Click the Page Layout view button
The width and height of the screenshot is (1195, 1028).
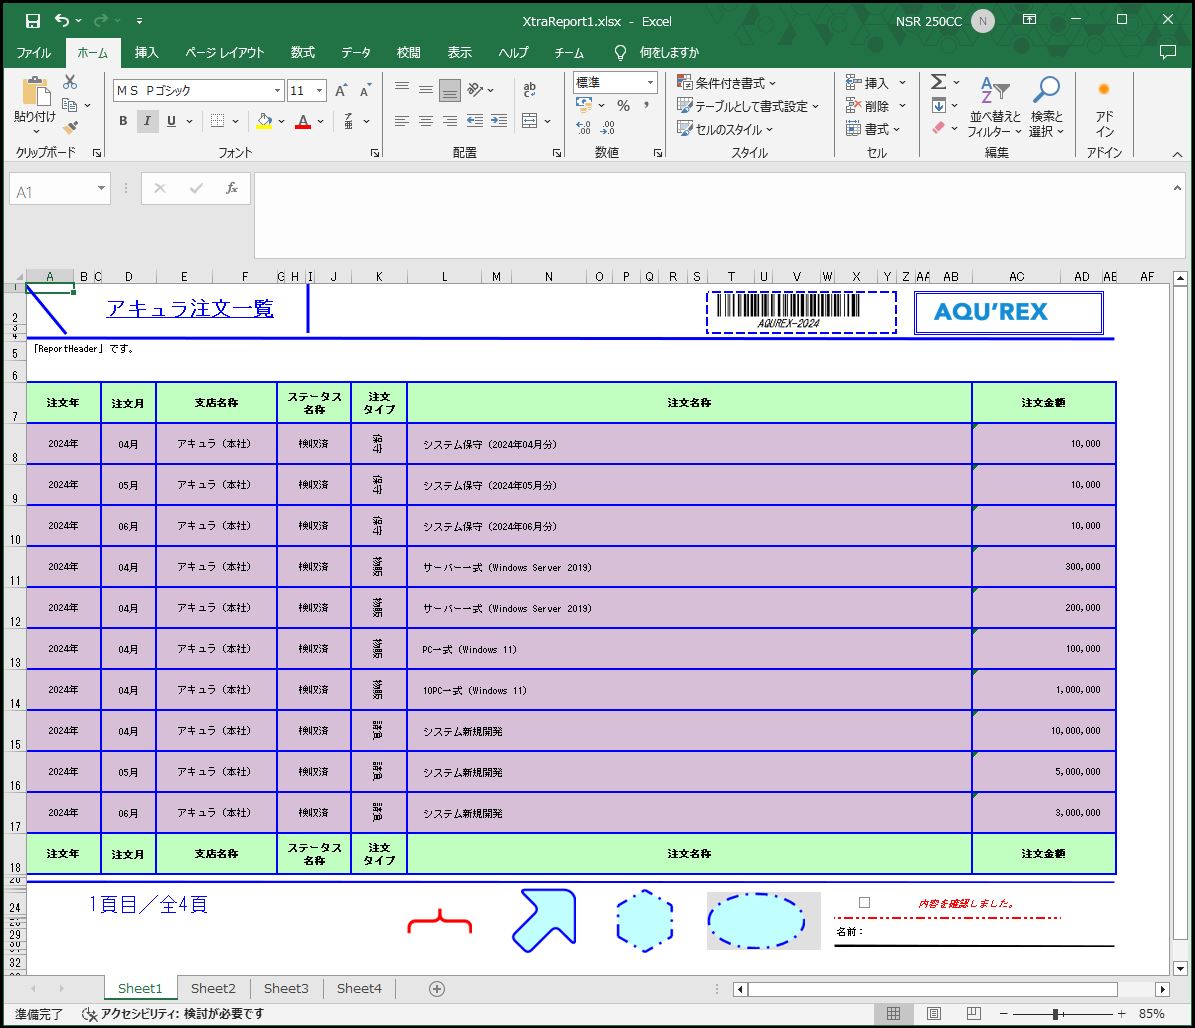pos(933,1013)
